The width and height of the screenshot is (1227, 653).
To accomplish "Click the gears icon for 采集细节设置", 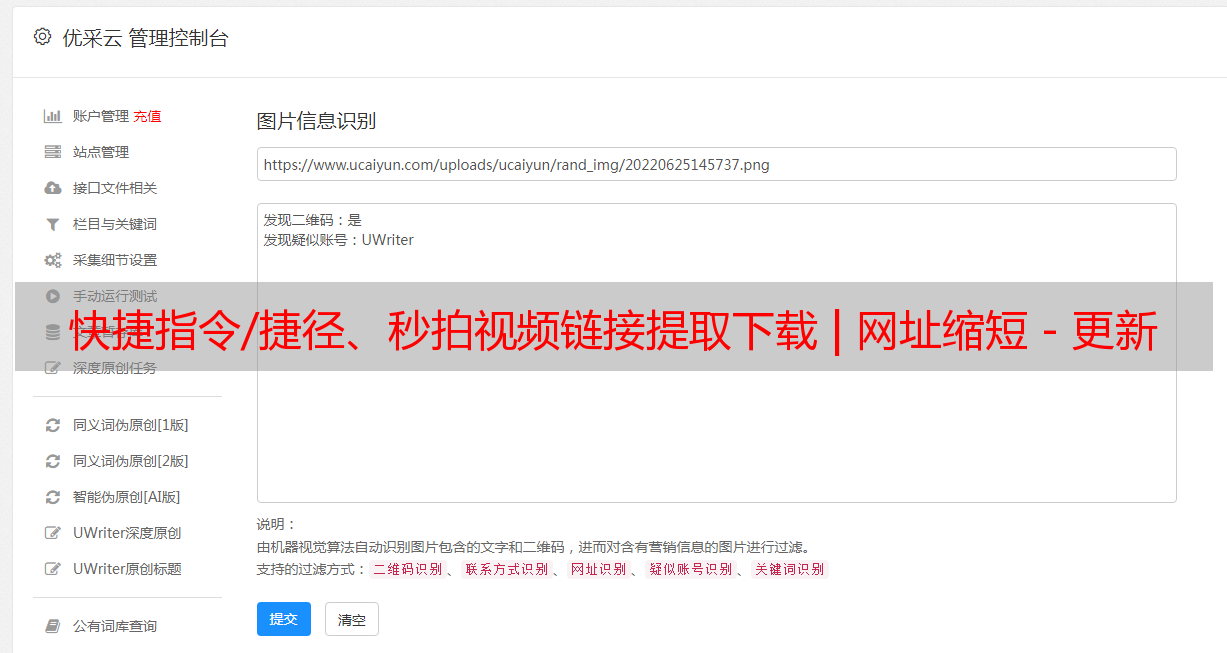I will 53,260.
